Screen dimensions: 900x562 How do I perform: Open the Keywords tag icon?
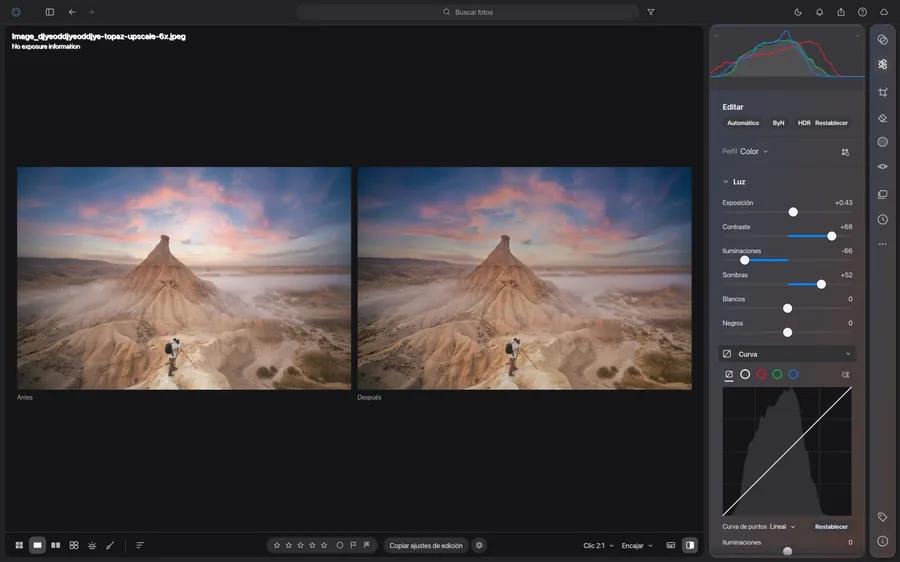click(x=883, y=517)
